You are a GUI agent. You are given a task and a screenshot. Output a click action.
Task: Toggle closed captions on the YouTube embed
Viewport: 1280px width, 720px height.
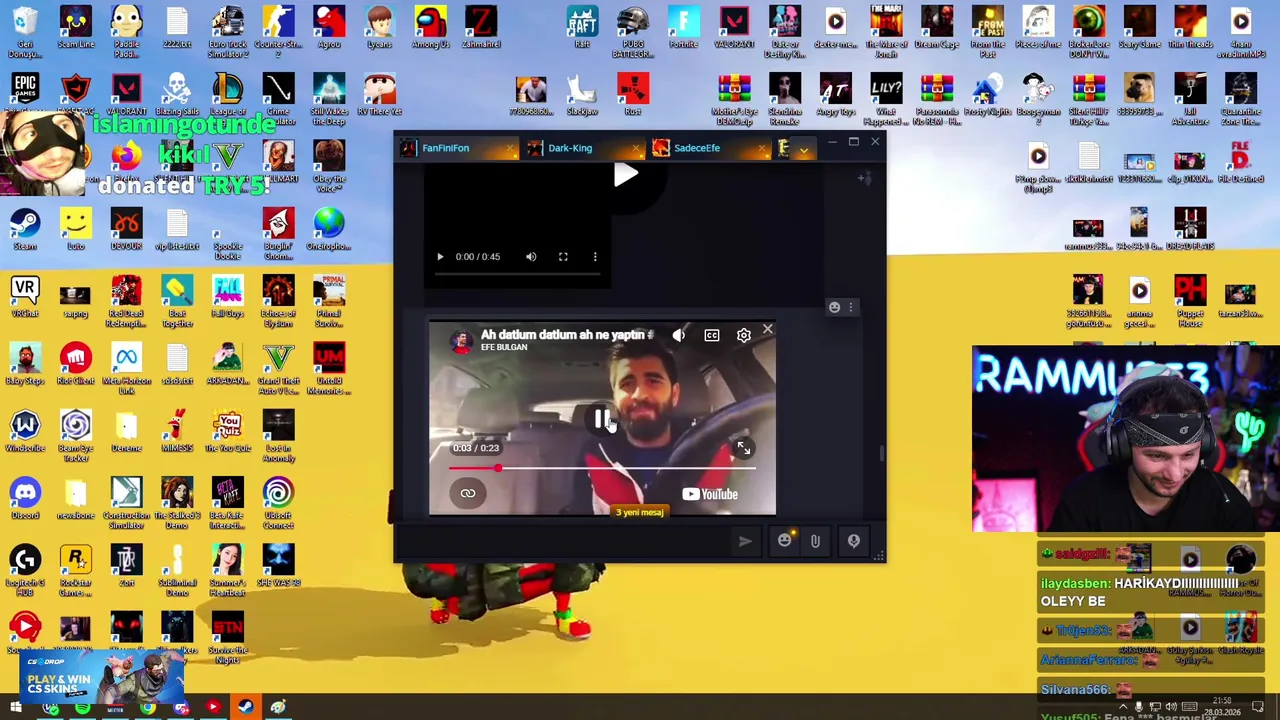pyautogui.click(x=711, y=336)
